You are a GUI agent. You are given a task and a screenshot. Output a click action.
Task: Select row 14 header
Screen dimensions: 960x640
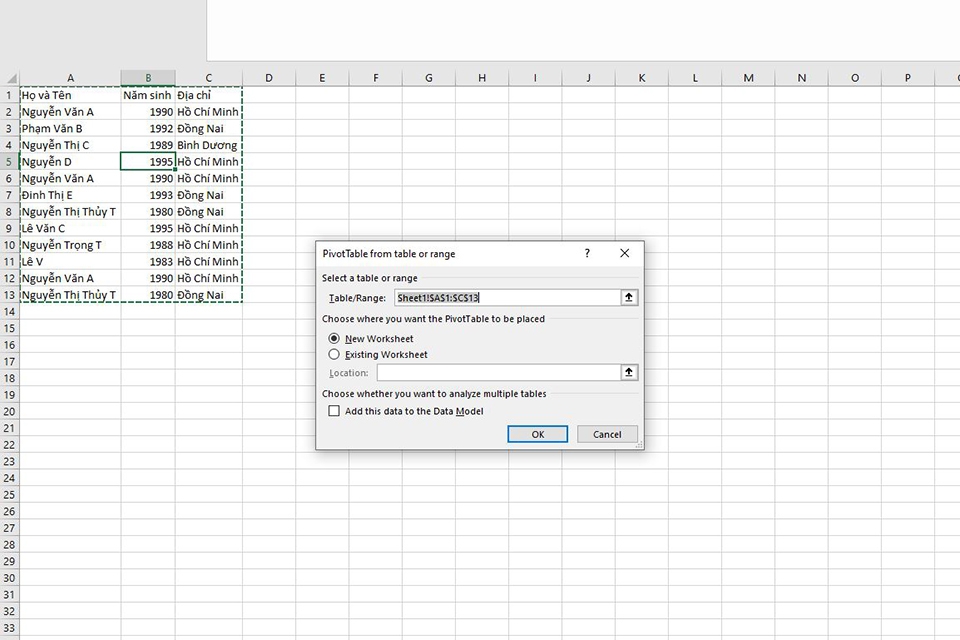coord(9,311)
